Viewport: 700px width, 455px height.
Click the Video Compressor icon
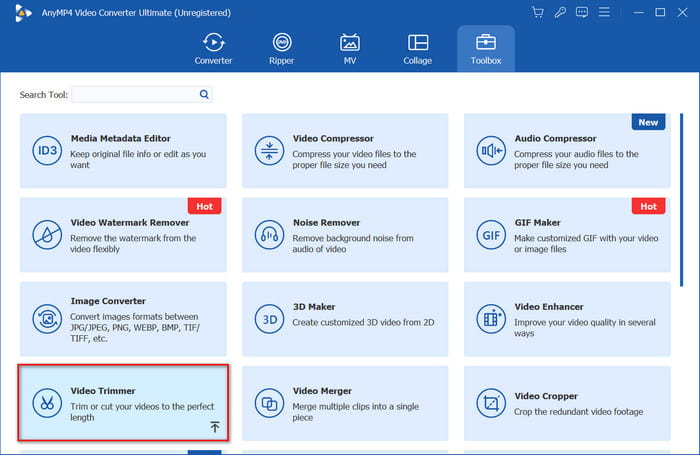tap(269, 151)
